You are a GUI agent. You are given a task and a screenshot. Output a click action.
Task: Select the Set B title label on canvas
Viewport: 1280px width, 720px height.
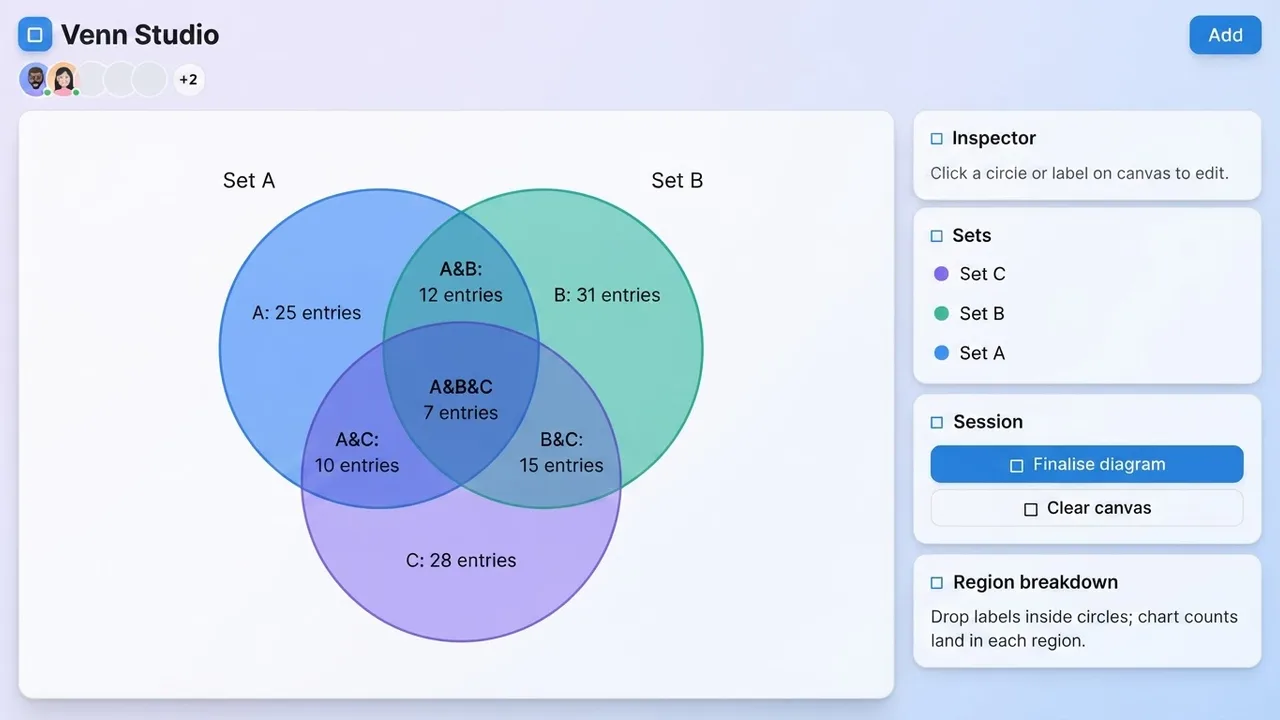click(x=677, y=180)
